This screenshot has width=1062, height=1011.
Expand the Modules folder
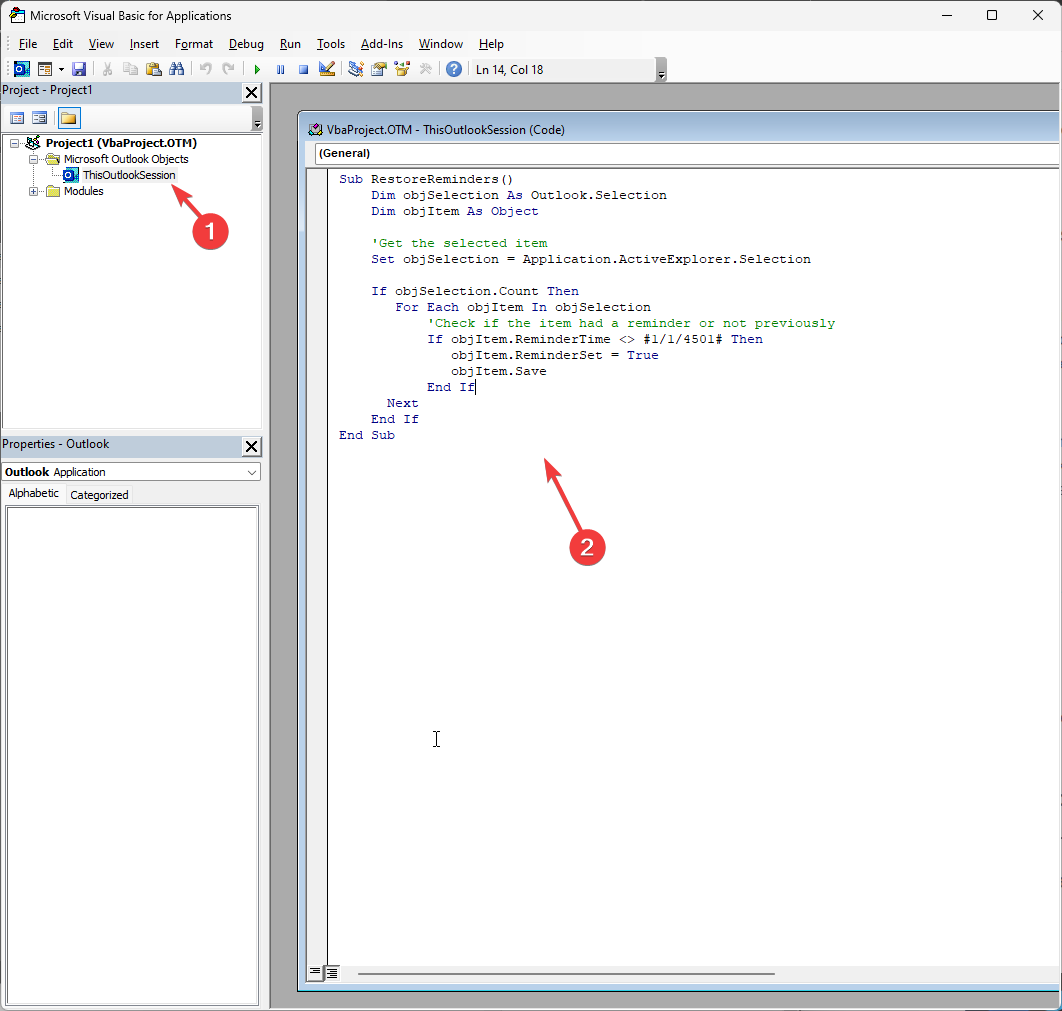[x=33, y=191]
